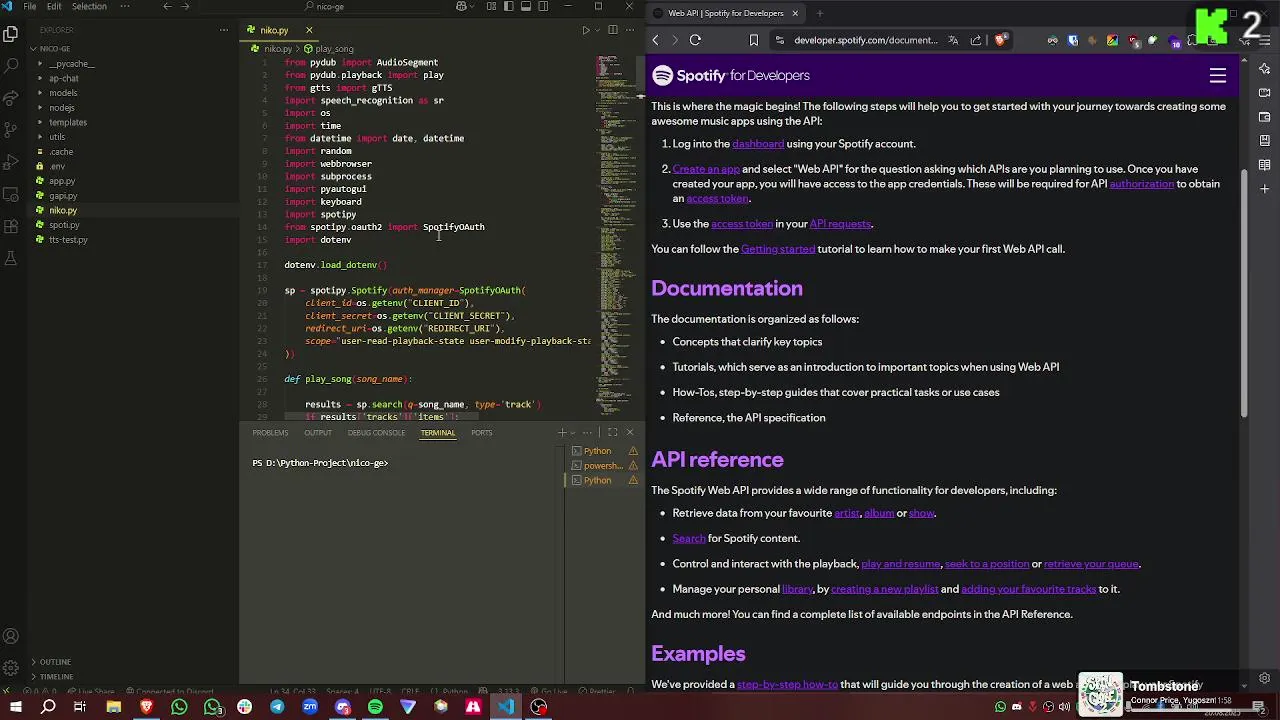The width and height of the screenshot is (1280, 720).
Task: Click the New Terminal plus icon
Action: click(x=561, y=432)
